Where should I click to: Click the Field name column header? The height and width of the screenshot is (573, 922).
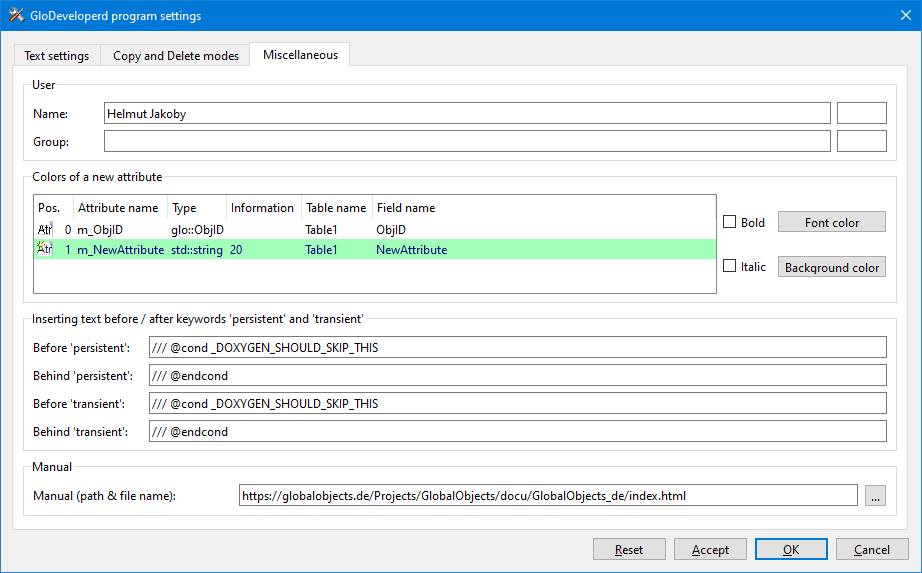pos(406,208)
